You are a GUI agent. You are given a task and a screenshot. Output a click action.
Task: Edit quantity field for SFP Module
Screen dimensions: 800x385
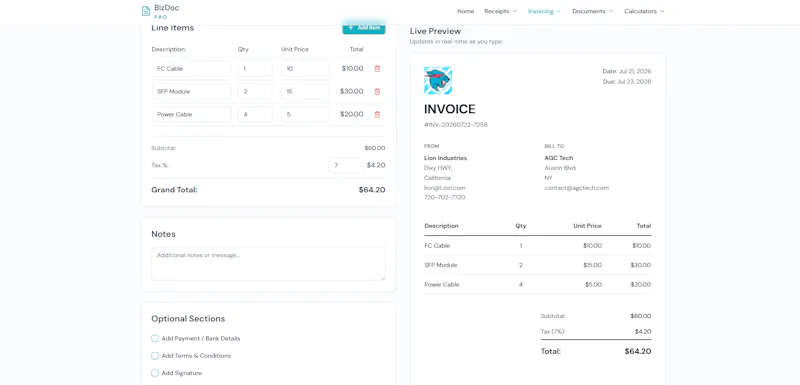[x=255, y=92]
